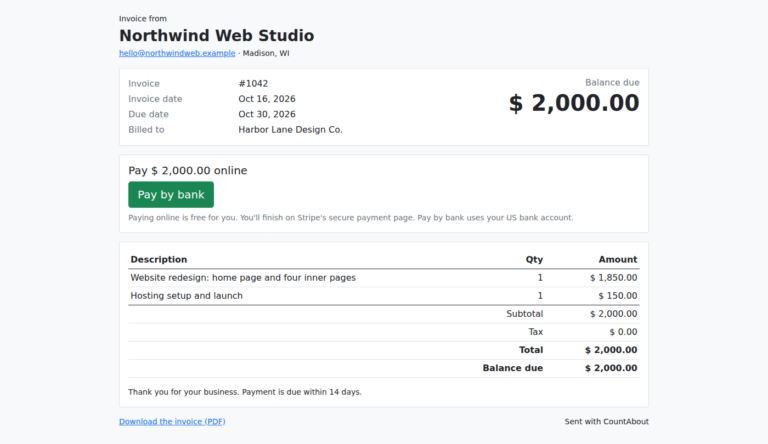Image resolution: width=768 pixels, height=444 pixels.
Task: Open the hello@northwindweb.example email link
Action: pos(177,53)
